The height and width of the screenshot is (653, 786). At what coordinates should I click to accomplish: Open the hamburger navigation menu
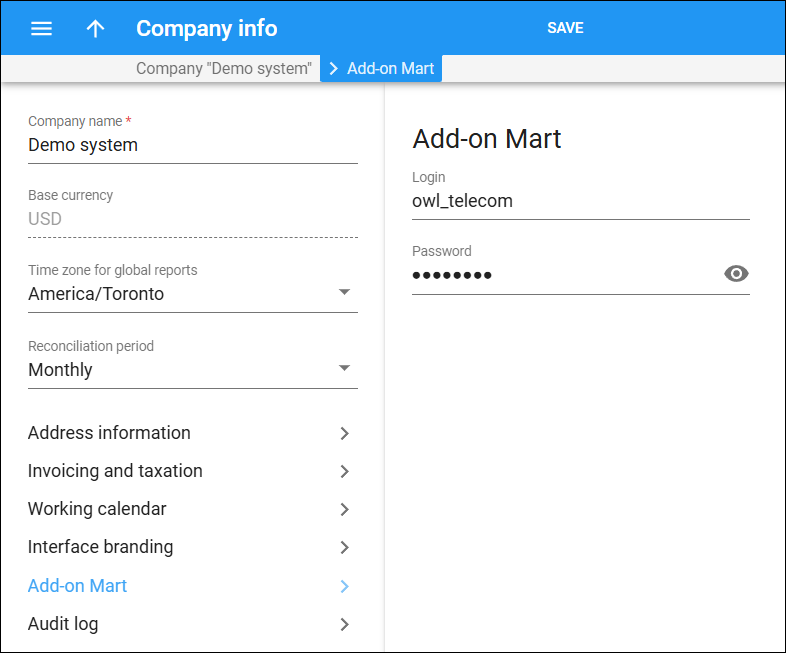(x=41, y=29)
